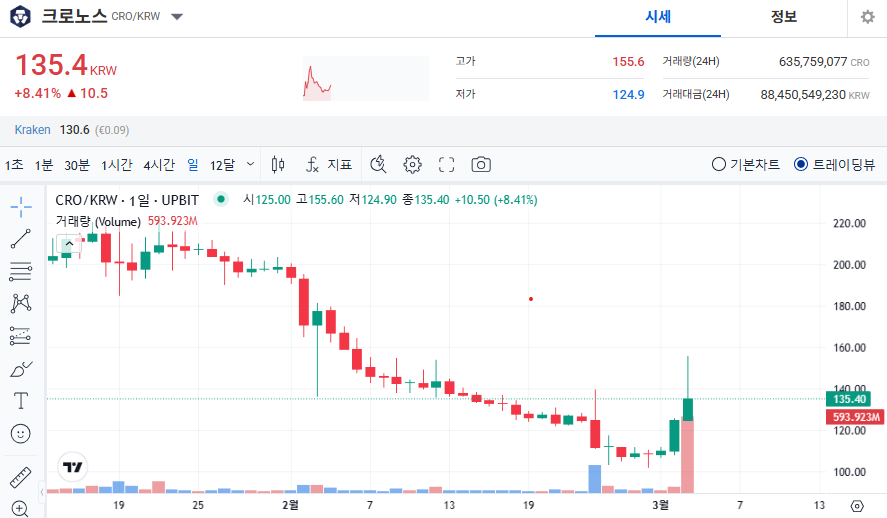Open chart settings gear in toolbar

click(x=412, y=165)
